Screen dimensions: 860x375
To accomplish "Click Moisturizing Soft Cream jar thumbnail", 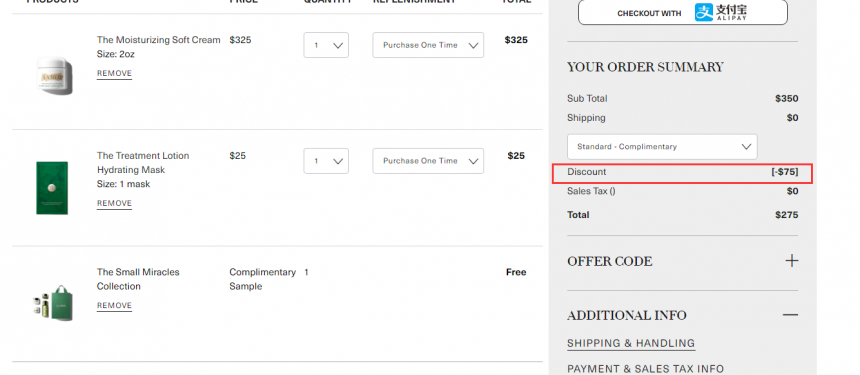I will [x=54, y=75].
